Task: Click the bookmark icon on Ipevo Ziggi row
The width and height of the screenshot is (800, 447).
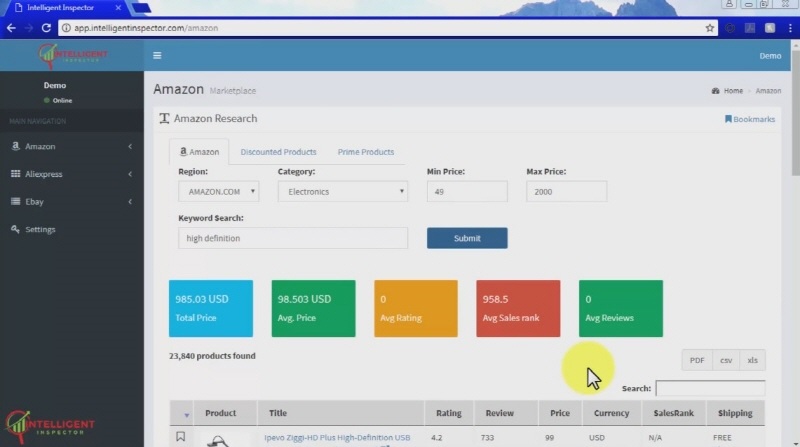Action: (180, 437)
